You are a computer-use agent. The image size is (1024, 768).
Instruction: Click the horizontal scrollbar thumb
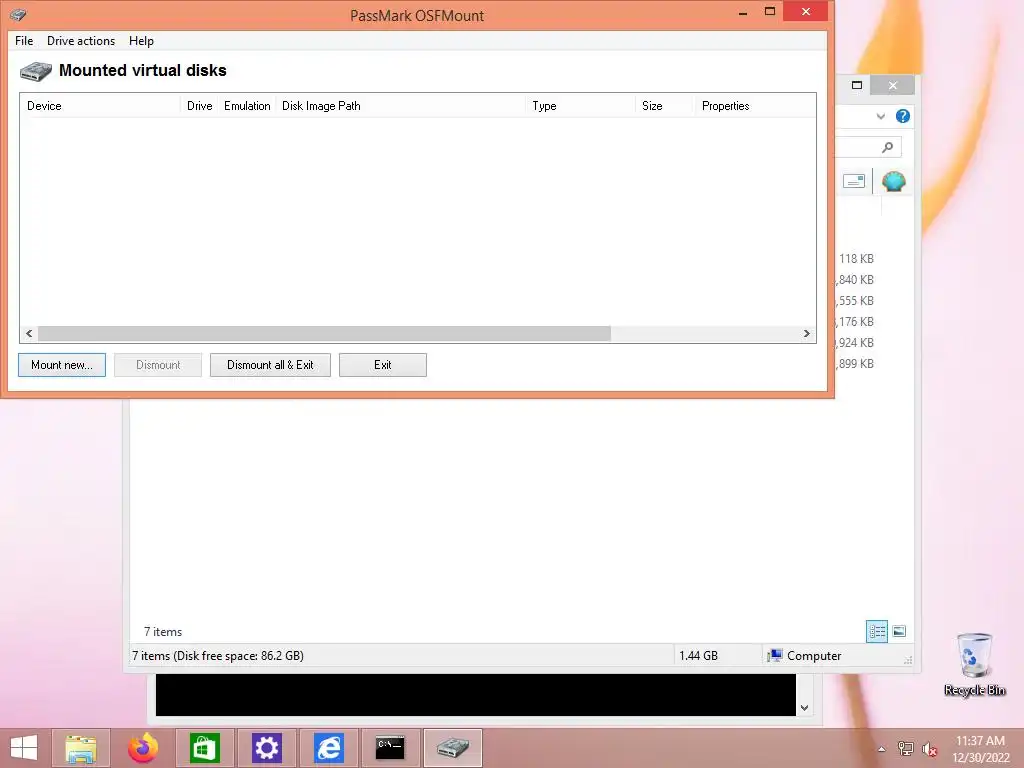325,334
